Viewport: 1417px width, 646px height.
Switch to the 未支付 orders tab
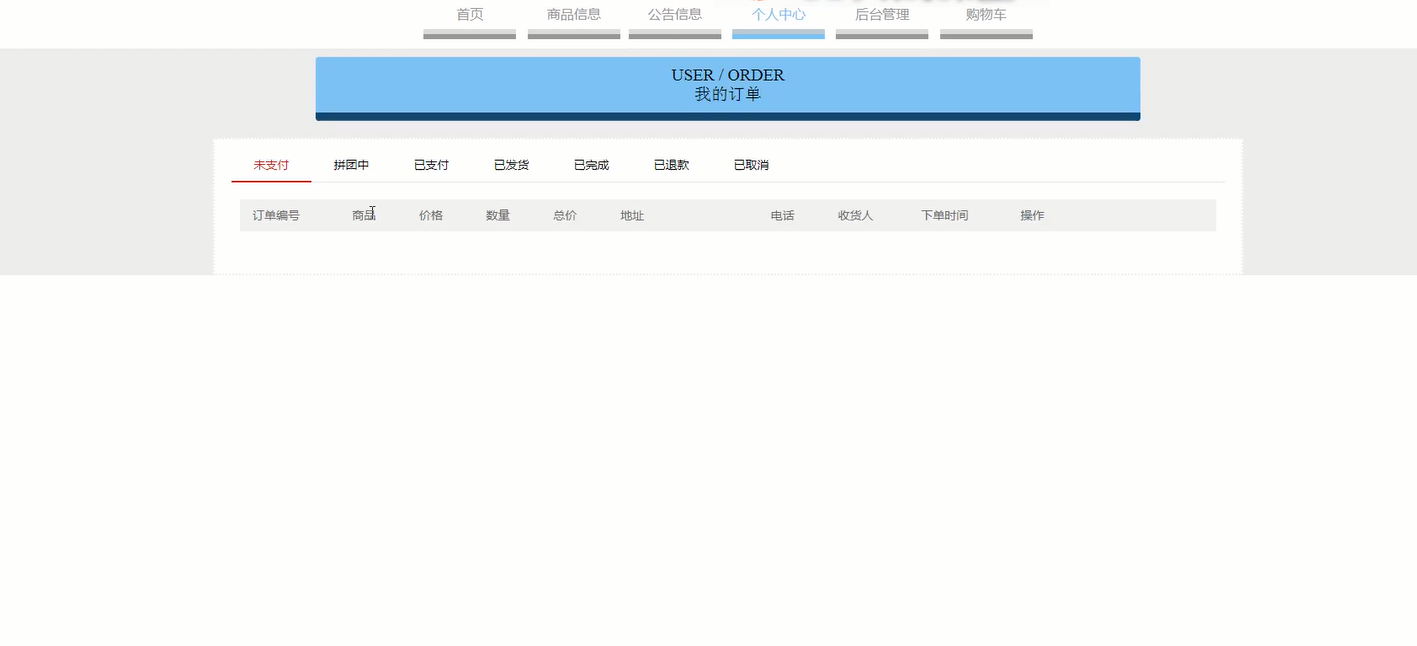[271, 165]
